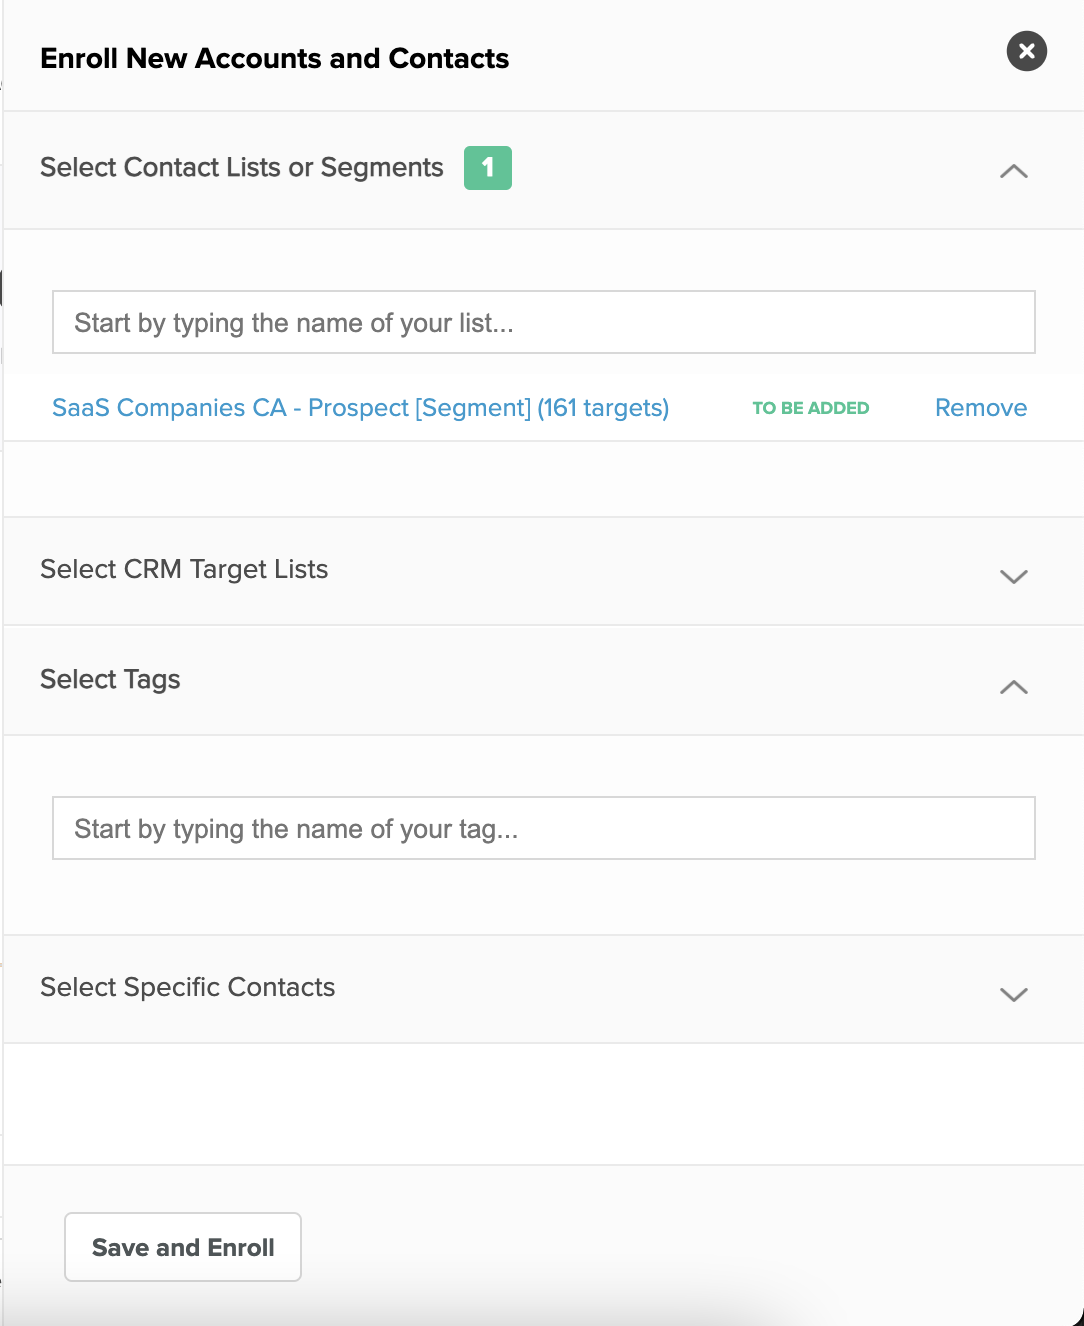Image resolution: width=1084 pixels, height=1326 pixels.
Task: Click the Select Specific Contacts heading
Action: 187,987
